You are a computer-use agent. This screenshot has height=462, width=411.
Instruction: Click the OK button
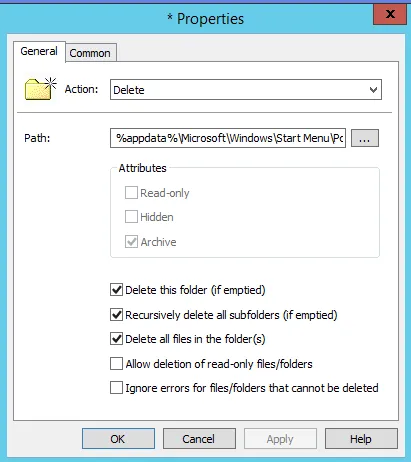click(x=118, y=439)
